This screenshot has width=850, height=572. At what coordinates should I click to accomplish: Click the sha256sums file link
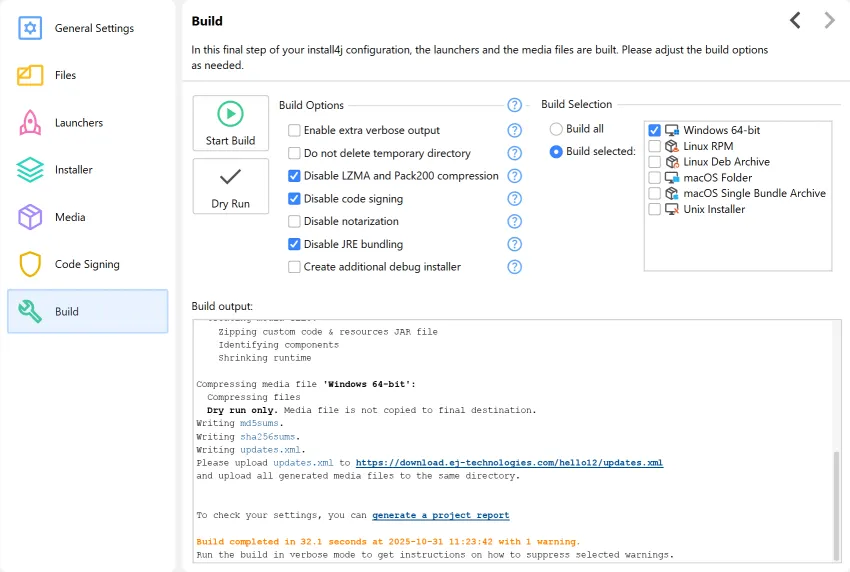point(268,436)
